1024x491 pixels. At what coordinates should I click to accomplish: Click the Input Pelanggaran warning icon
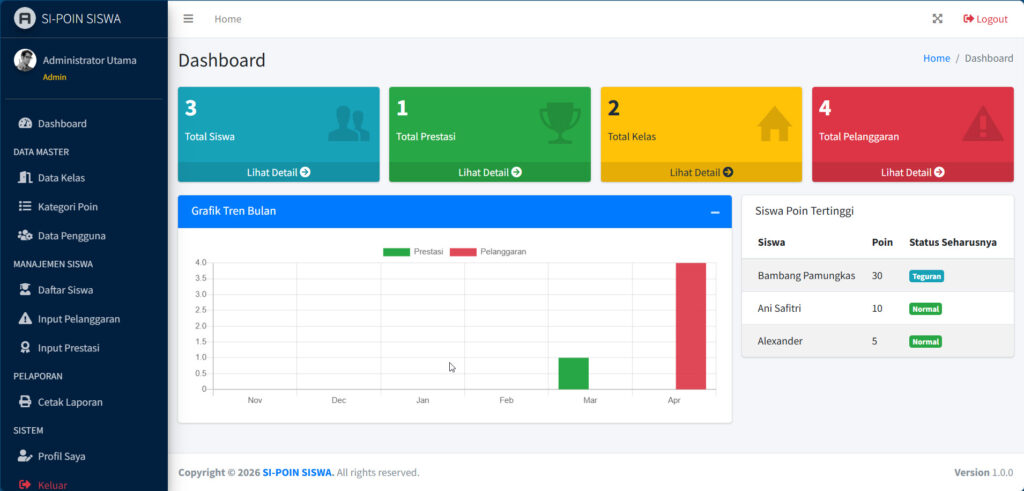pos(26,318)
